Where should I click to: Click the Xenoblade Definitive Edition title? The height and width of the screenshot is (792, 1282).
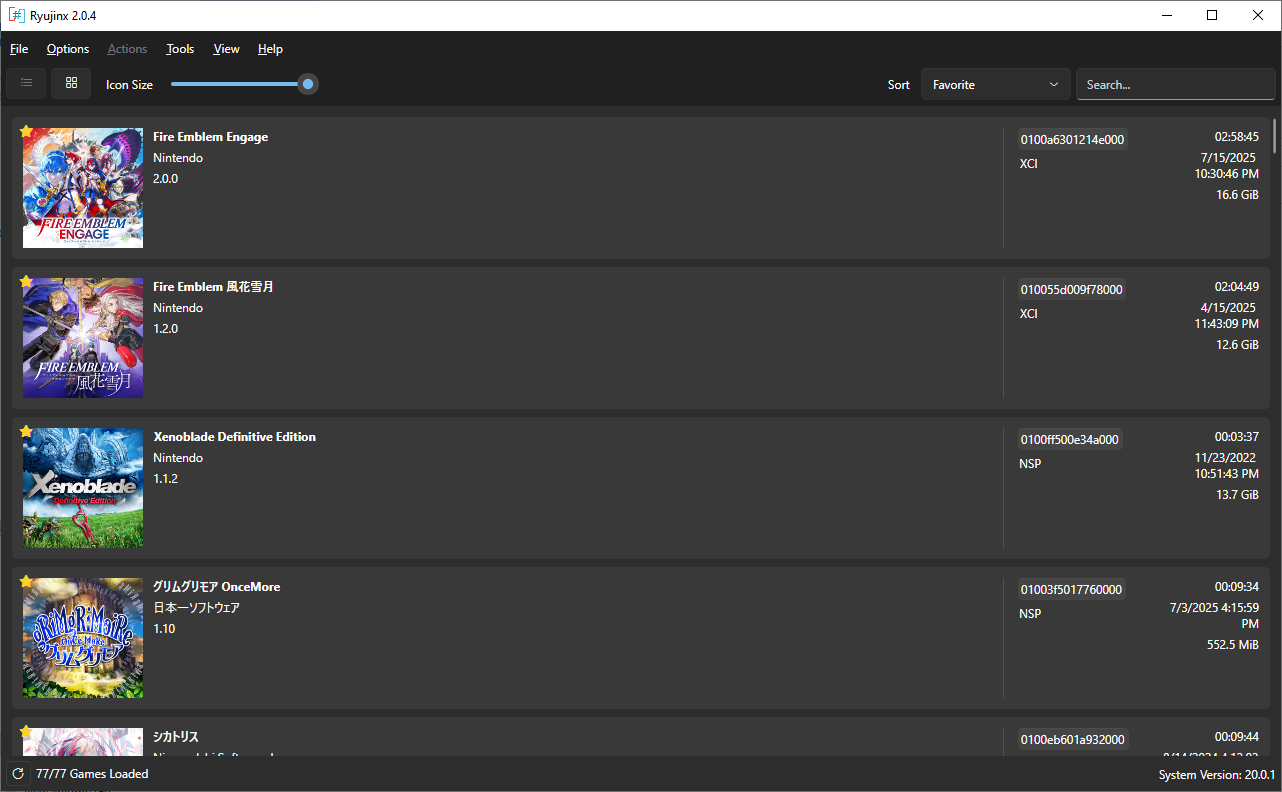tap(234, 437)
